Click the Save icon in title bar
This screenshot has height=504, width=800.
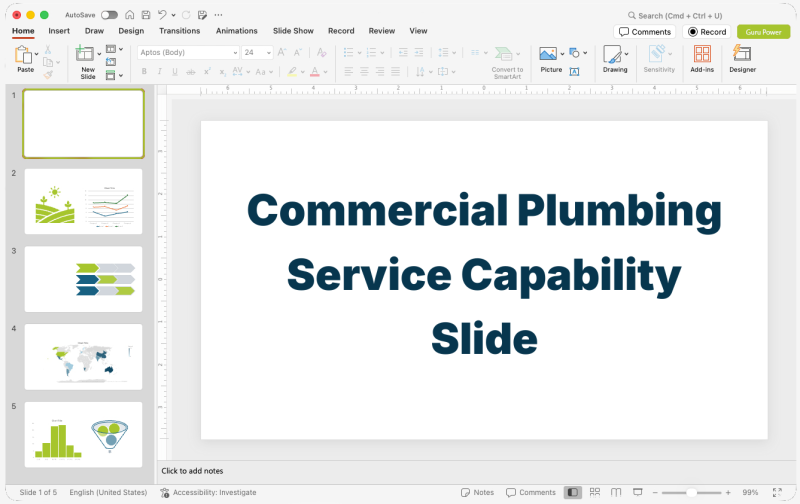pos(145,15)
